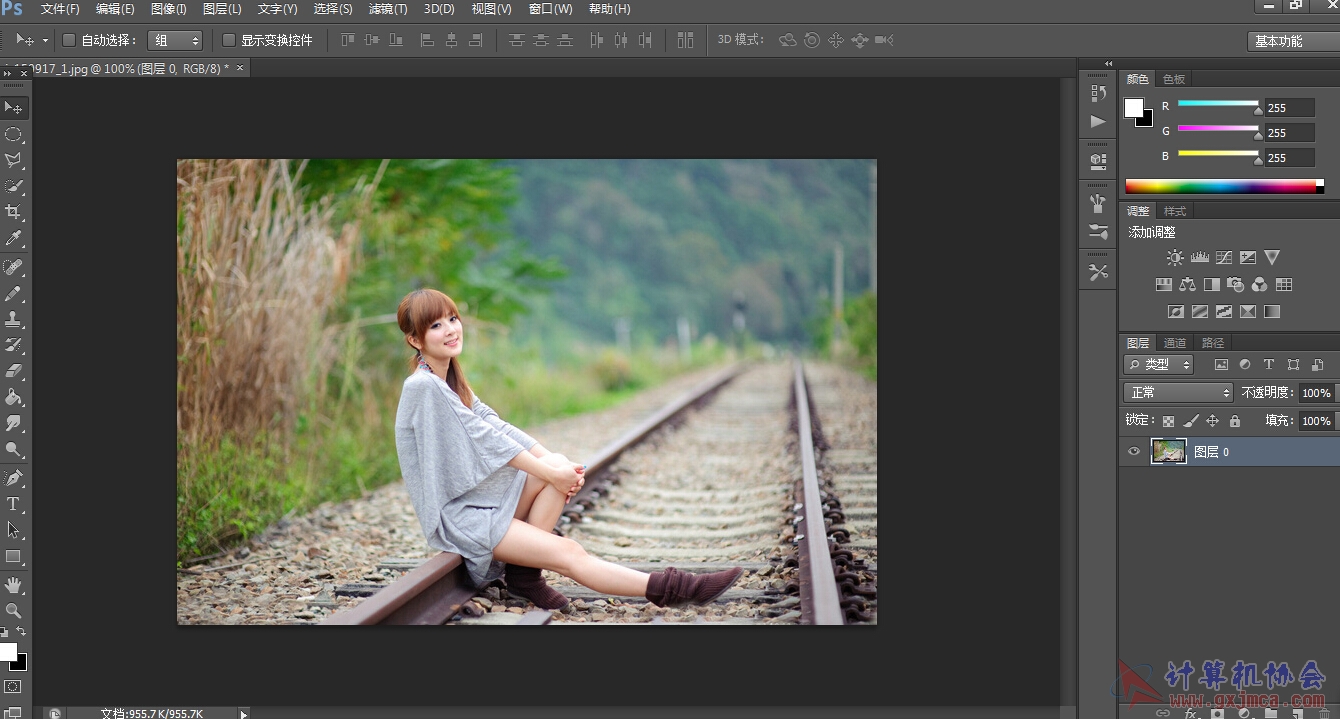
Task: Toggle lock all padlock
Action: pyautogui.click(x=1234, y=421)
